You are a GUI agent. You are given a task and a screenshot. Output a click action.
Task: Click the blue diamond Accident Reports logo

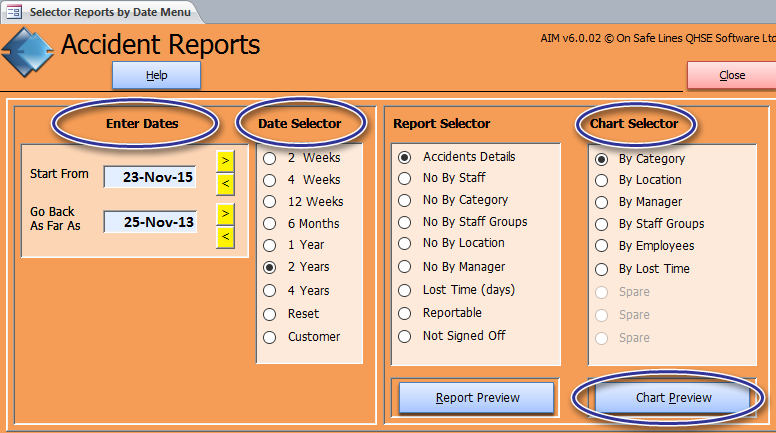click(27, 52)
